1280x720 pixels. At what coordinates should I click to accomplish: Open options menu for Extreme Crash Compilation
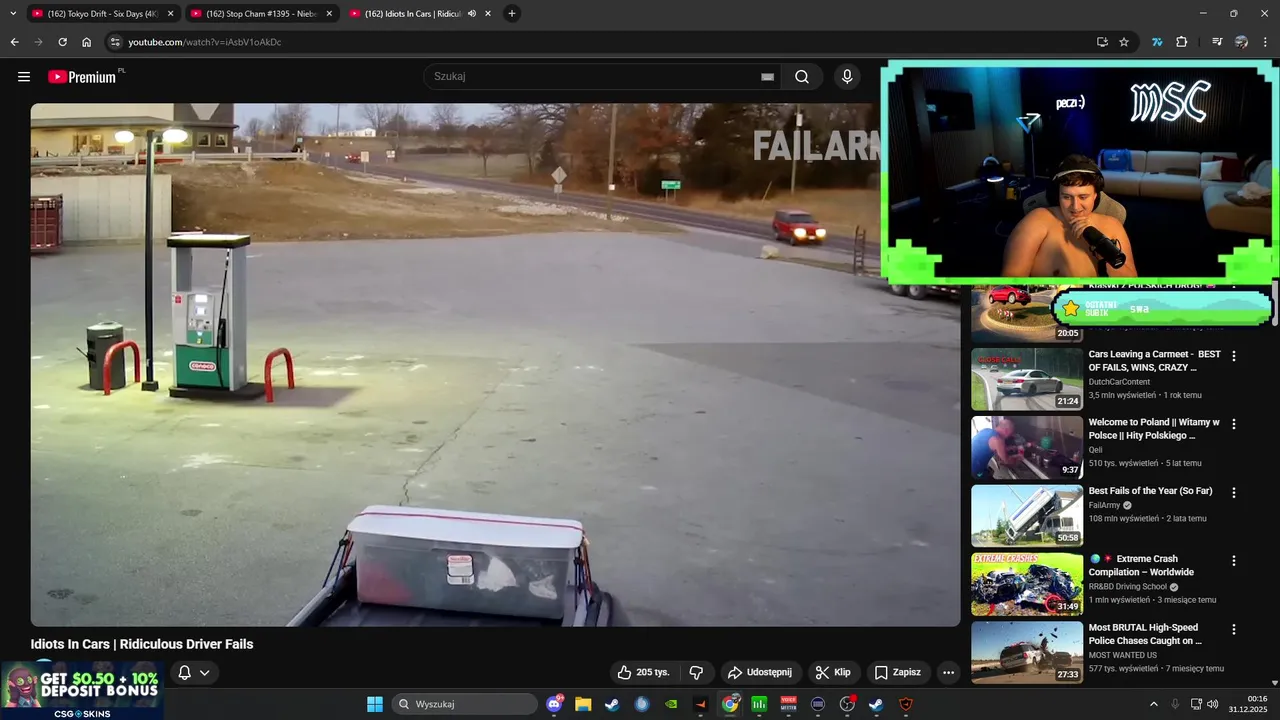[1233, 561]
